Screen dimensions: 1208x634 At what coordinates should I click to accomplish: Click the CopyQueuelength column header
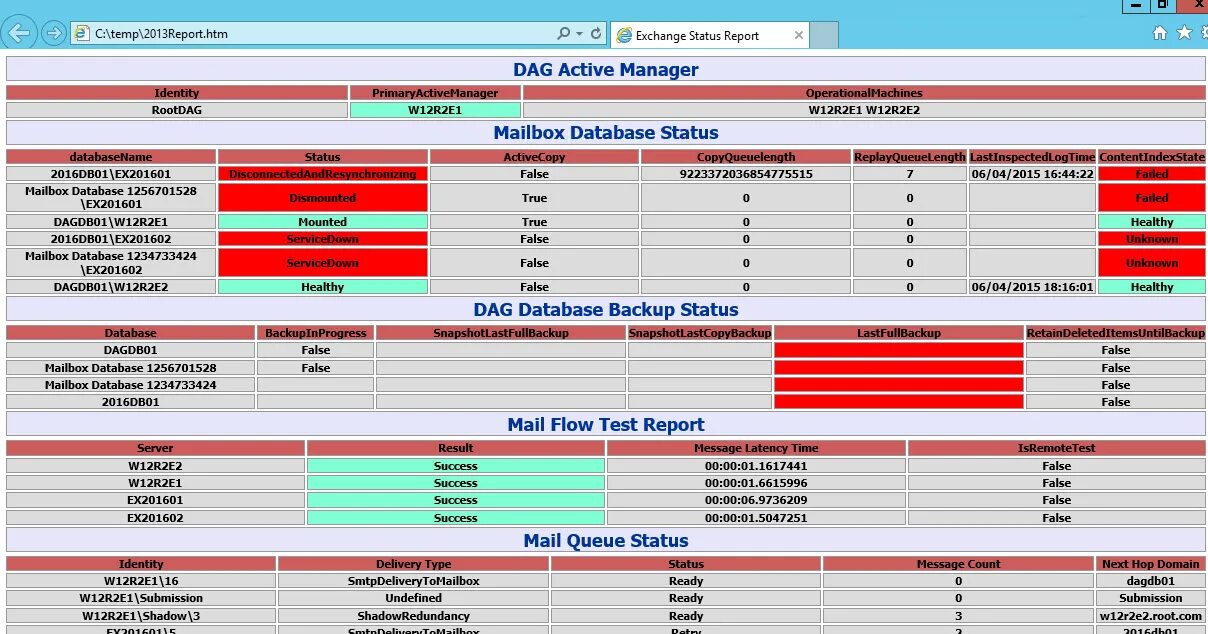click(746, 157)
